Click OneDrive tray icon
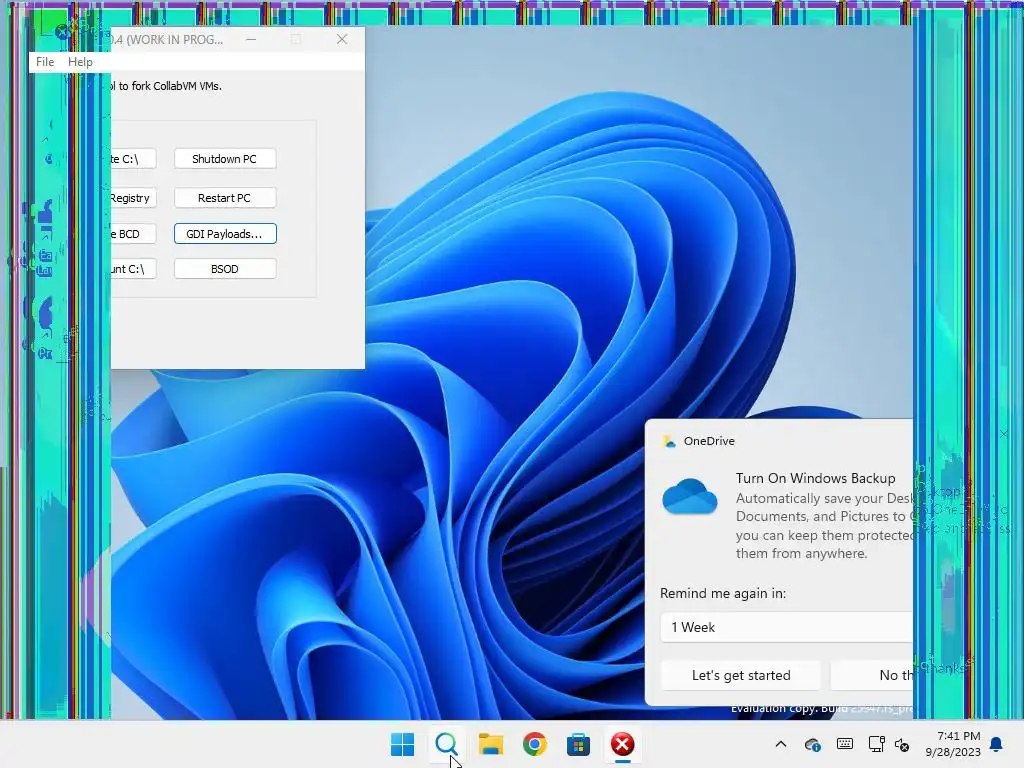This screenshot has height=768, width=1024. tap(812, 744)
